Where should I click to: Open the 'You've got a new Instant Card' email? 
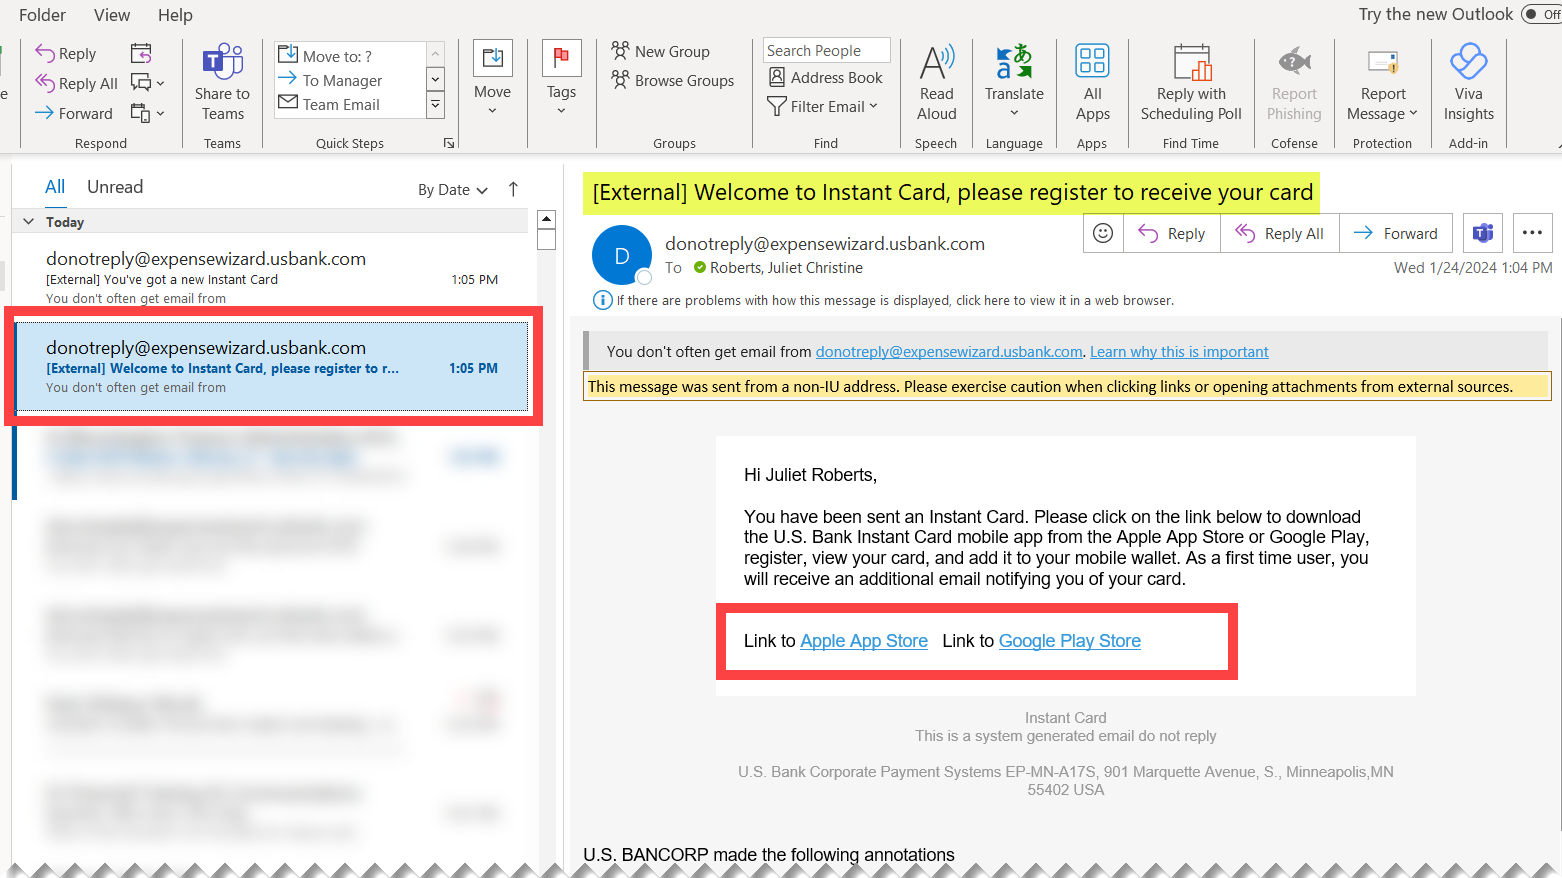tap(272, 277)
